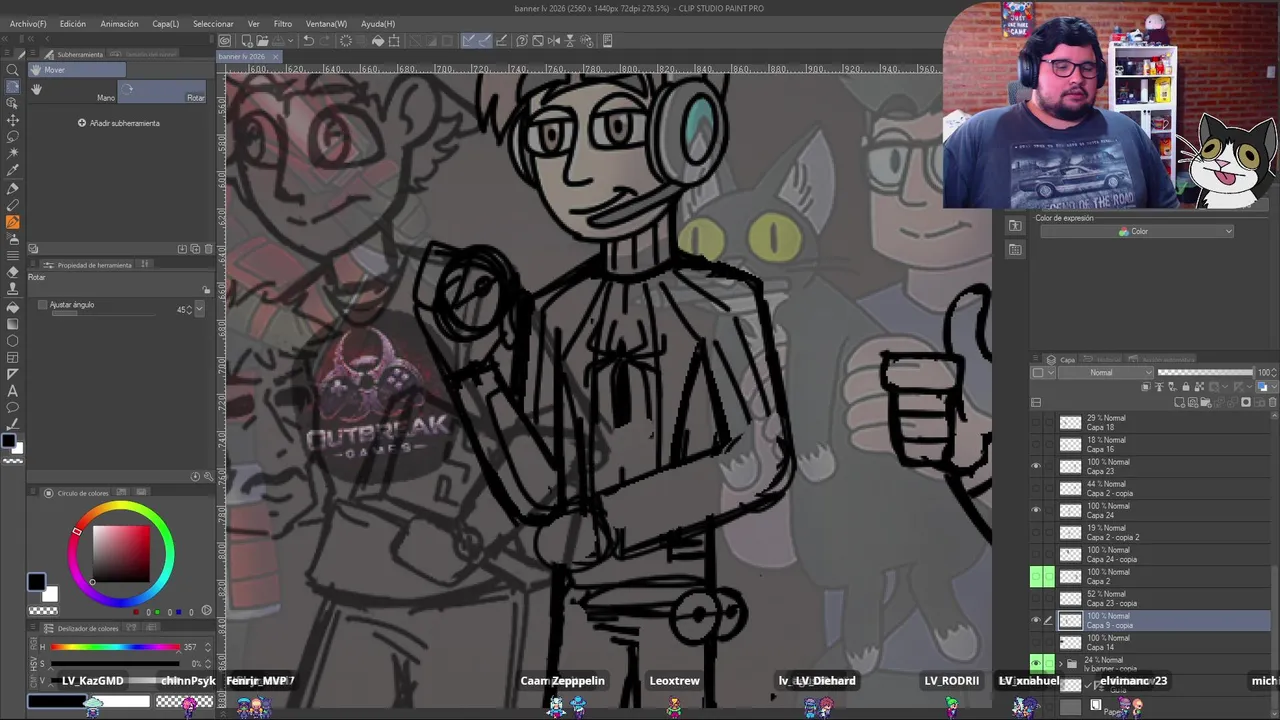Click the Scale/rotate transform toolbar icon
This screenshot has width=1280, height=720.
(394, 41)
